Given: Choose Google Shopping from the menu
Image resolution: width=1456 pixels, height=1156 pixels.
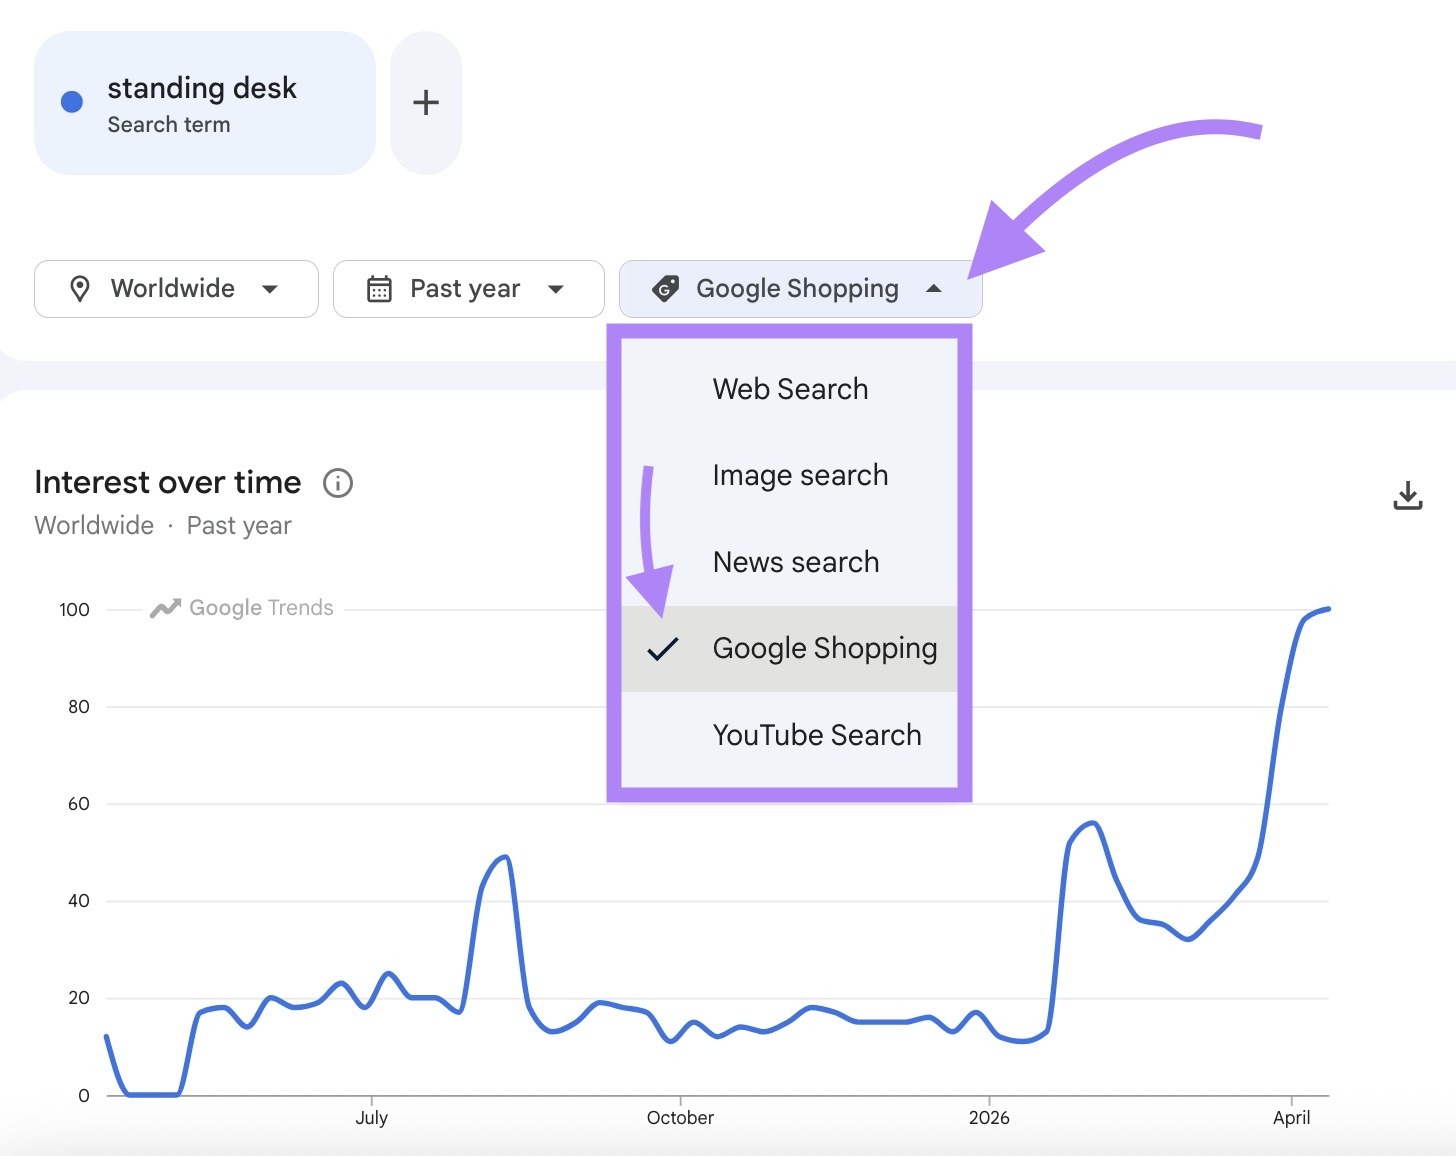Looking at the screenshot, I should pos(824,649).
